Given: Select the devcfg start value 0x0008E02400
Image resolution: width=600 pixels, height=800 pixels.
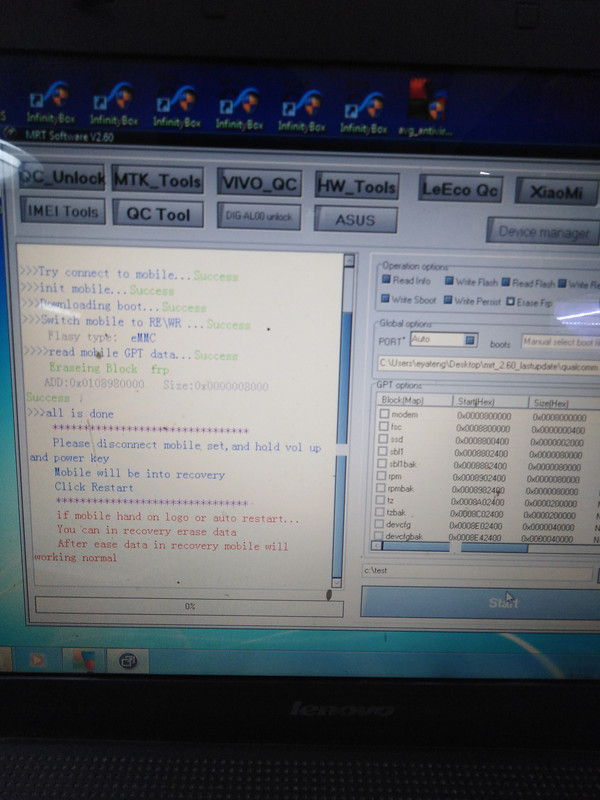Looking at the screenshot, I should pyautogui.click(x=476, y=526).
